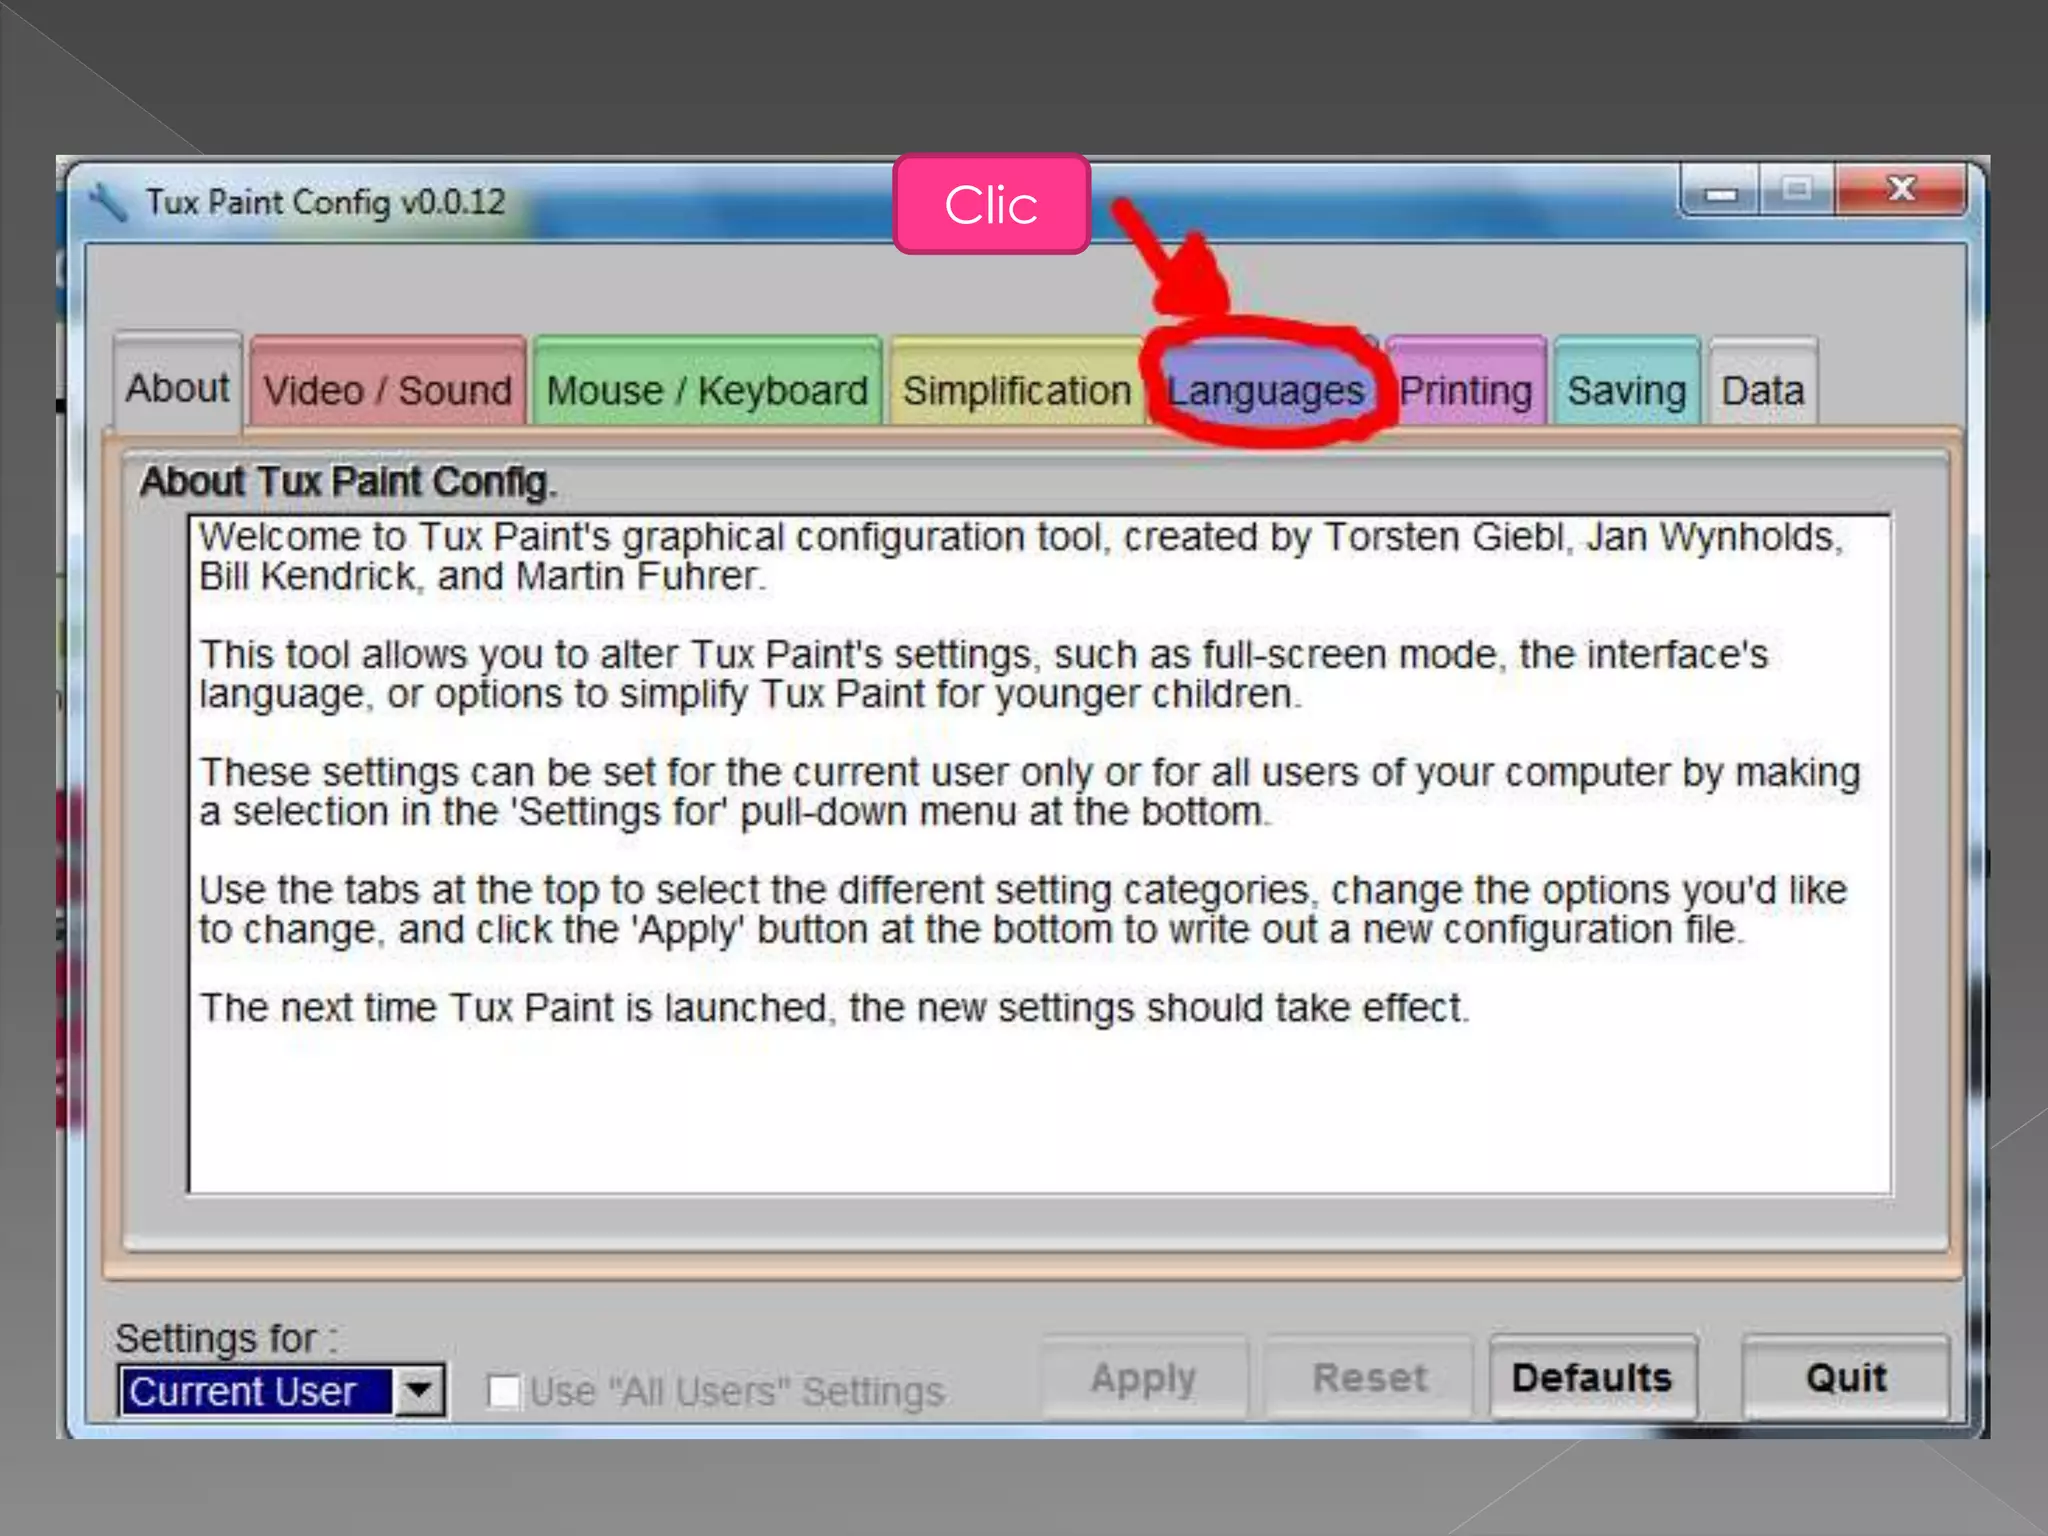Select the Simplification tab

(1016, 390)
